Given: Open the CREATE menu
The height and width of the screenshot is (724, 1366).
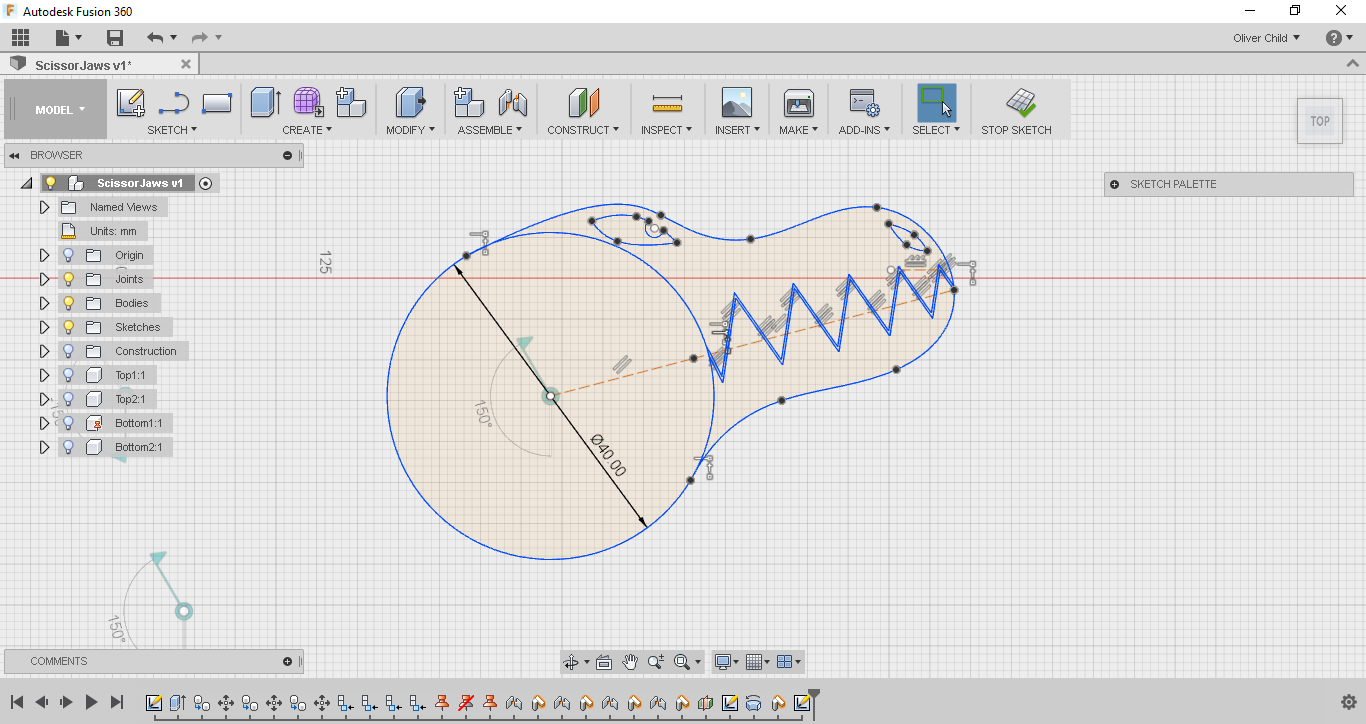Looking at the screenshot, I should (x=307, y=130).
